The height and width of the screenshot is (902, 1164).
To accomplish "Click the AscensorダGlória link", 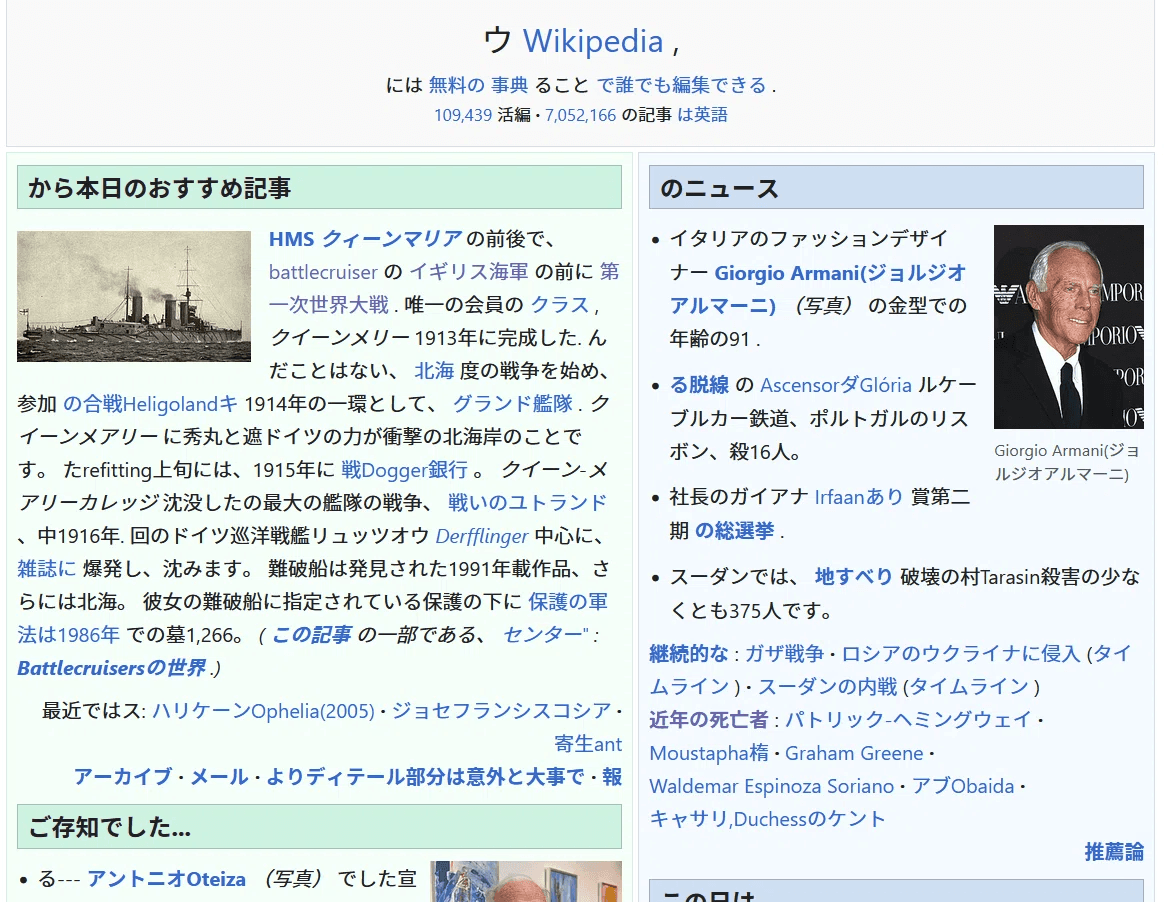I will 835,385.
